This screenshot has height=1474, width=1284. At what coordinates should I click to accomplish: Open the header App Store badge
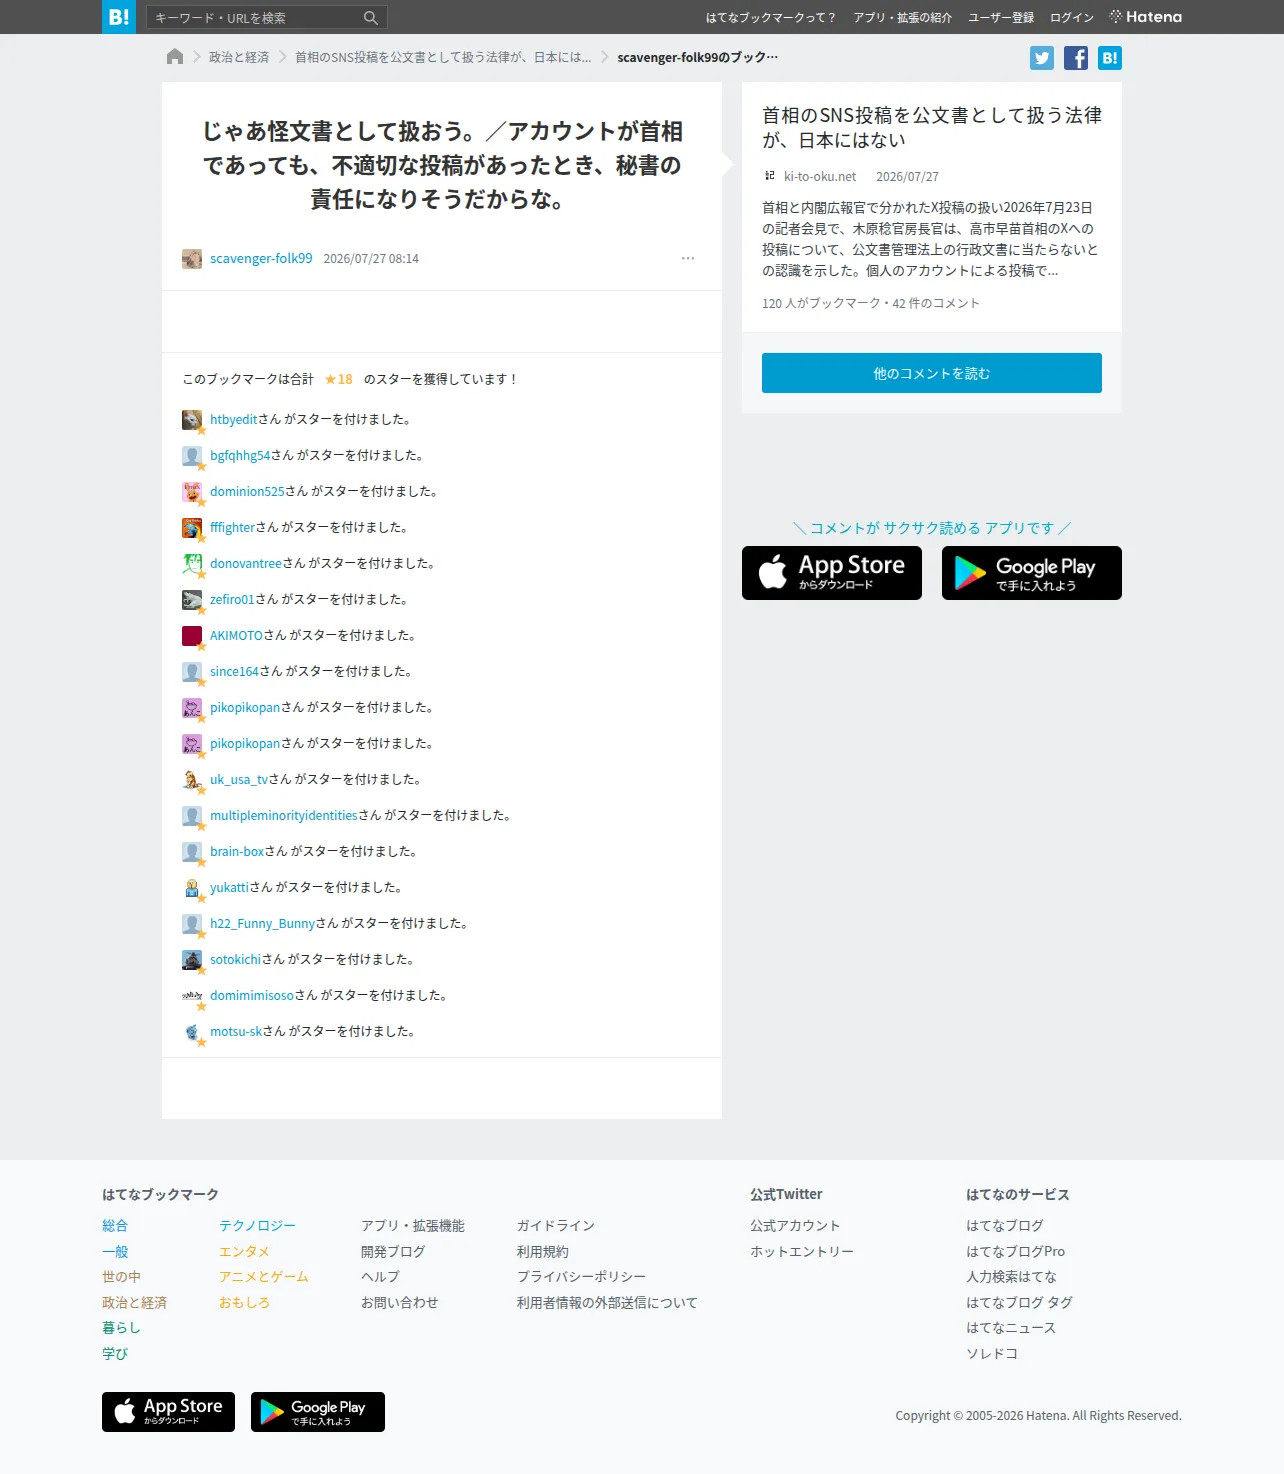pyautogui.click(x=832, y=573)
